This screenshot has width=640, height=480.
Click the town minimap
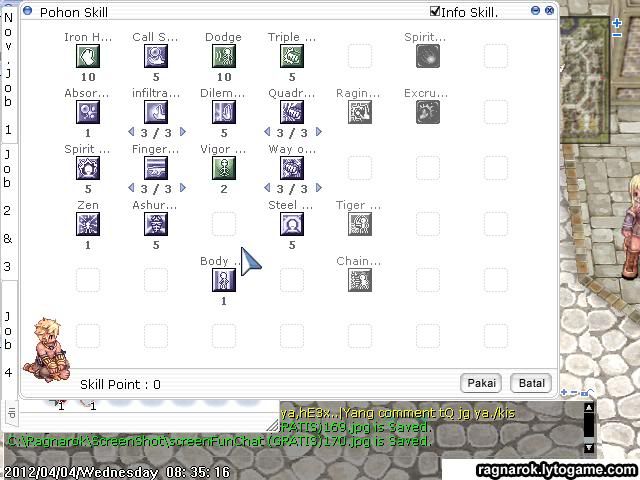click(585, 78)
